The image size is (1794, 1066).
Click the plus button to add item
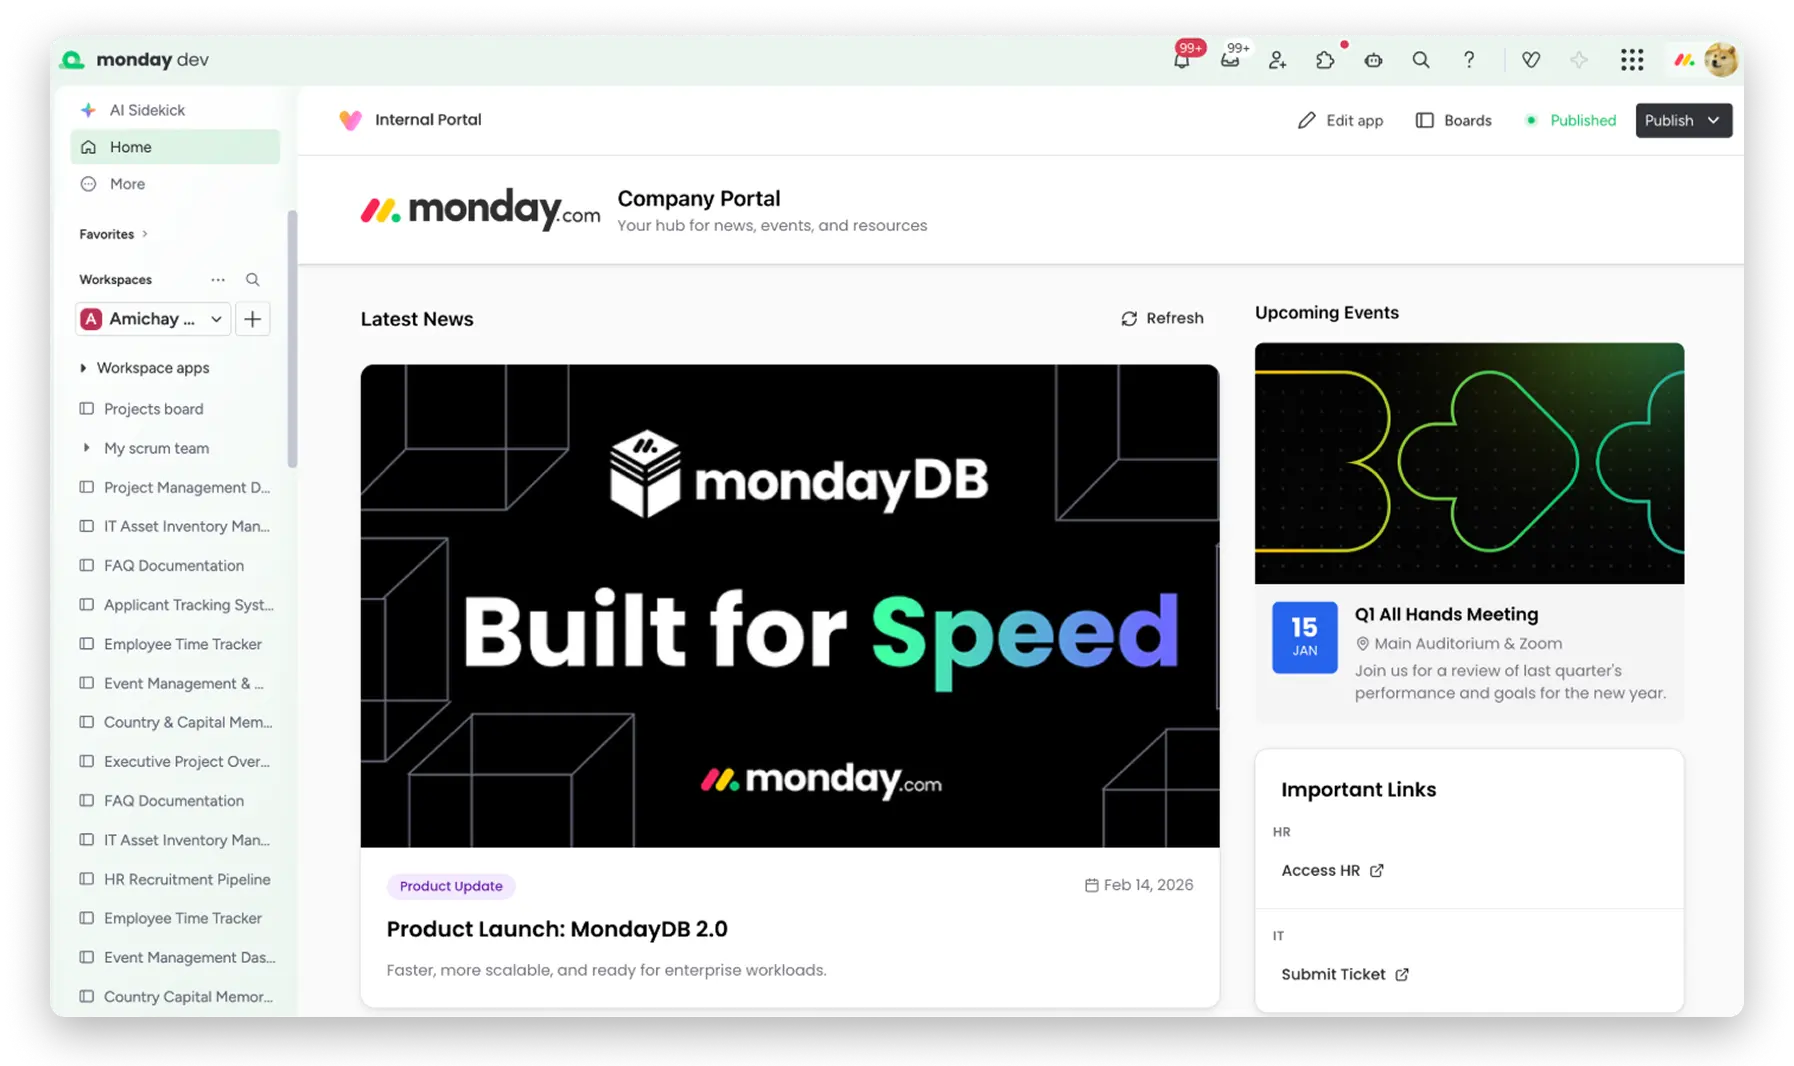click(252, 319)
